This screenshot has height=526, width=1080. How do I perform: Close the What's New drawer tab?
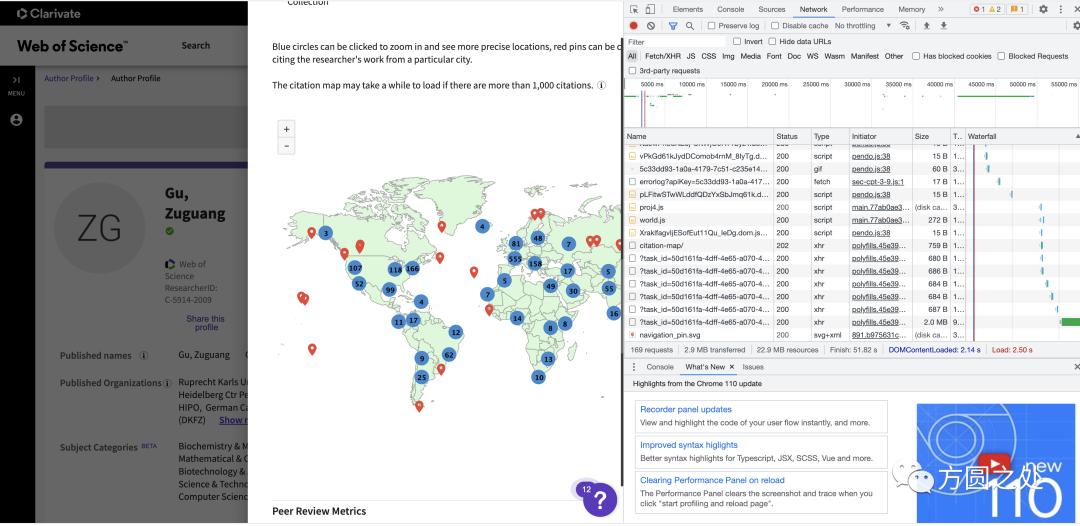[731, 367]
